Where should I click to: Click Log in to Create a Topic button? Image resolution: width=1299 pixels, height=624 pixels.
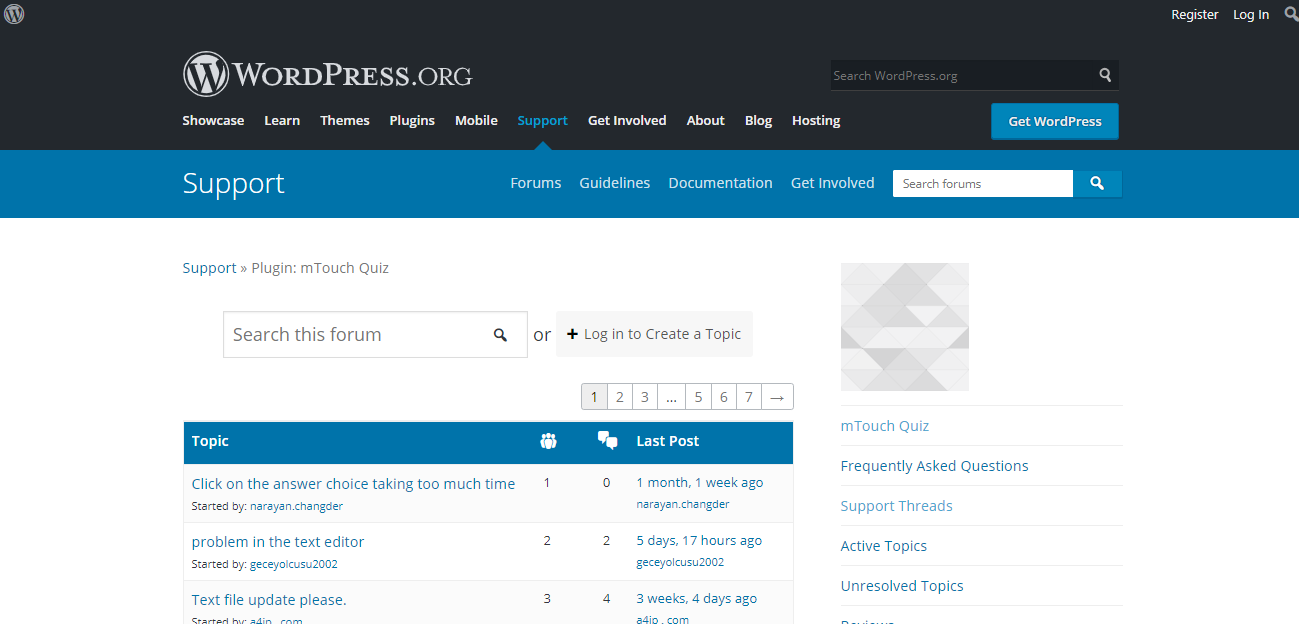point(654,334)
